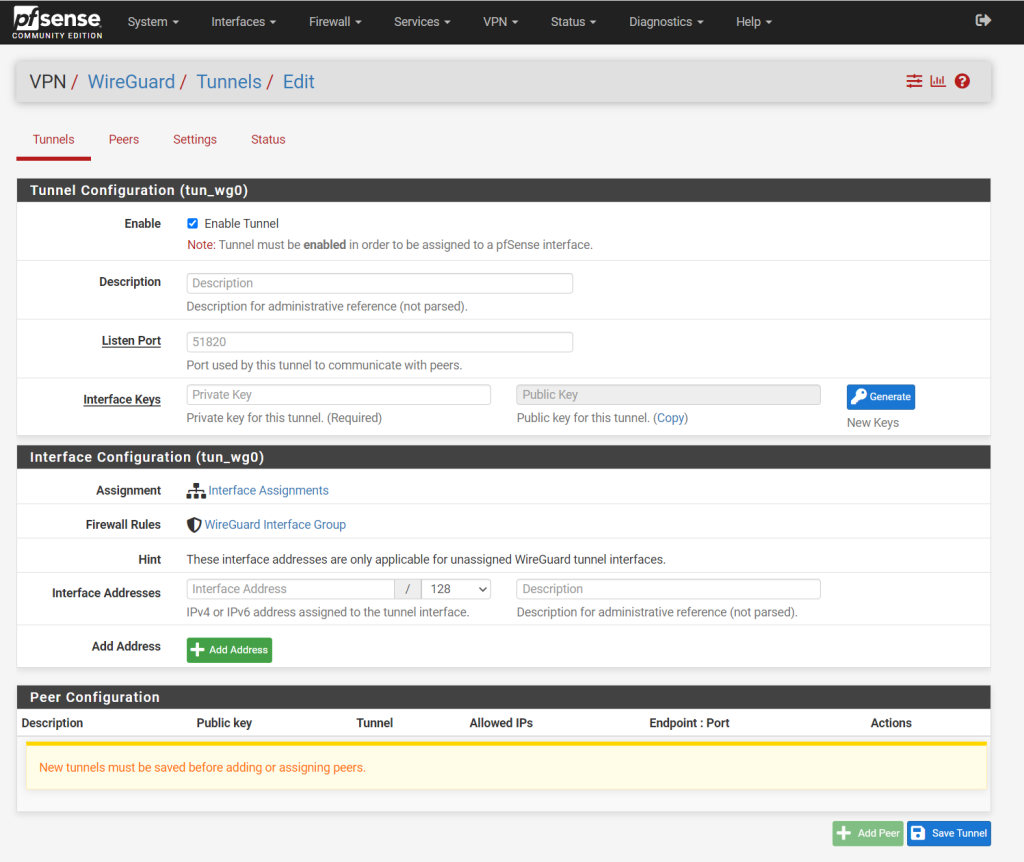
Task: Open the WireGuard Interface Group link
Action: click(275, 525)
